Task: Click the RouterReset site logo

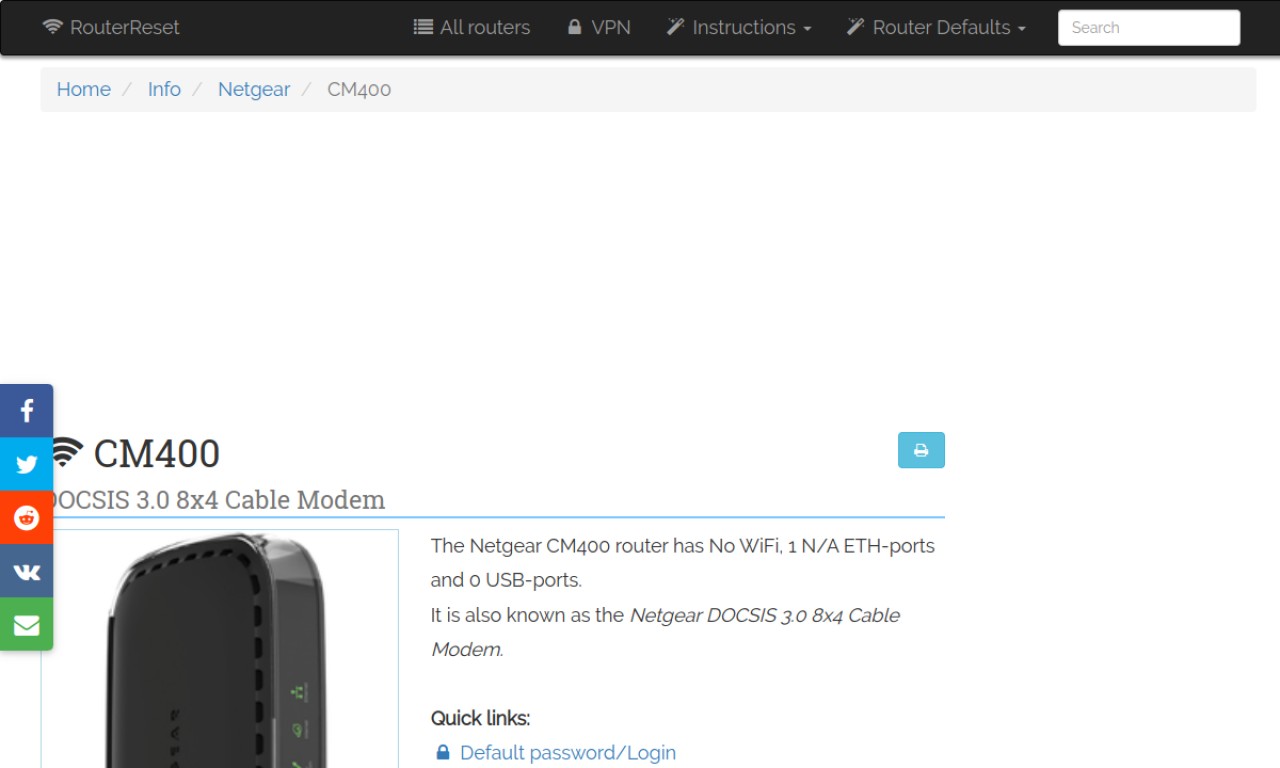Action: [111, 27]
